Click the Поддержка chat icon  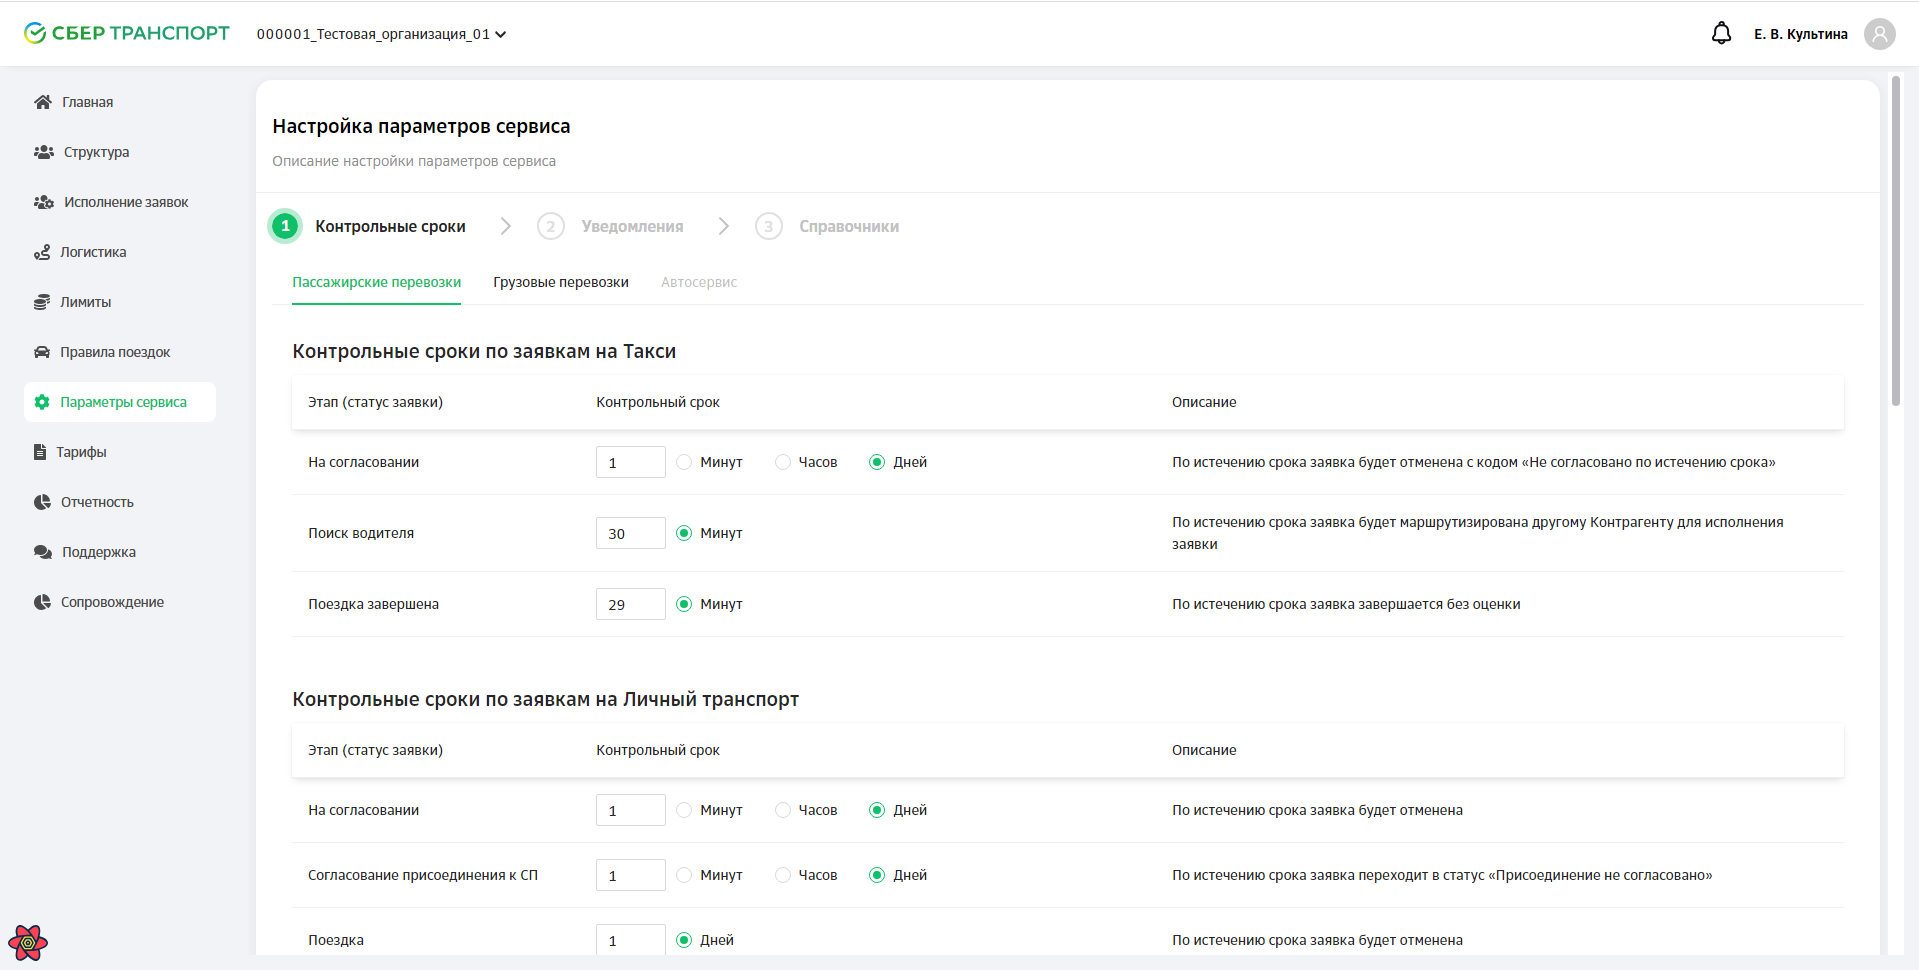click(x=43, y=552)
